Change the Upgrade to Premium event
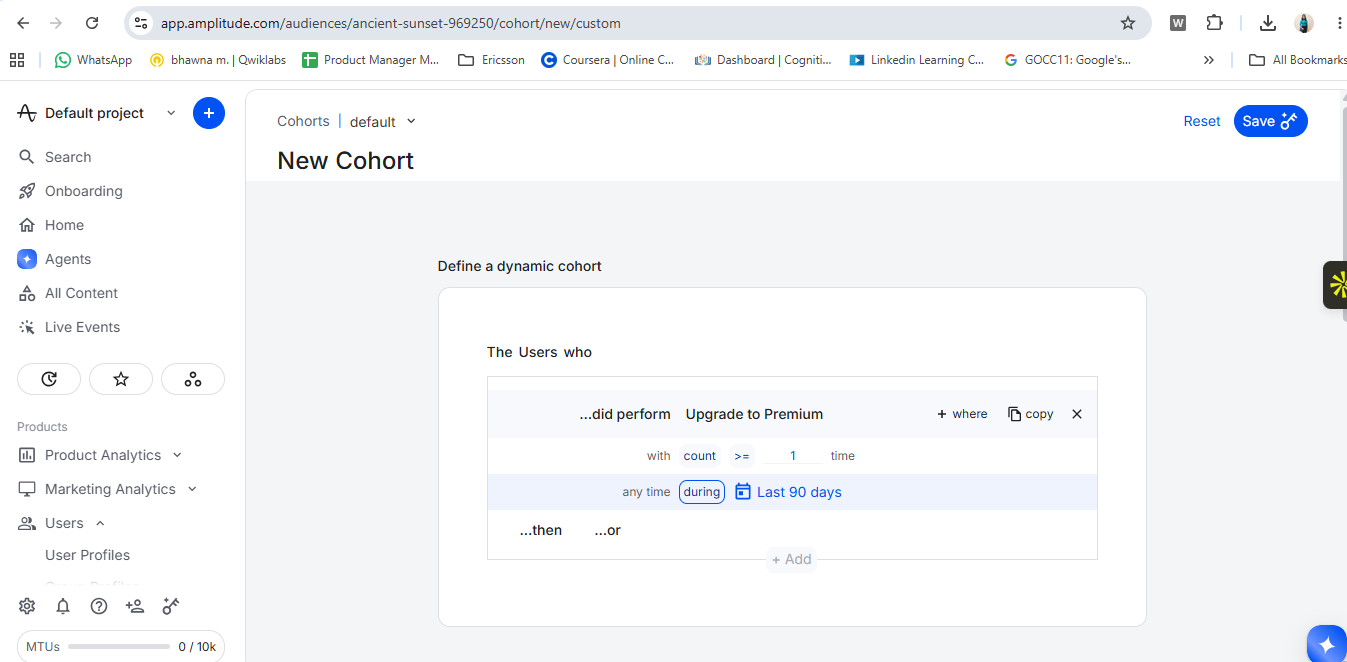This screenshot has width=1347, height=662. pyautogui.click(x=754, y=414)
